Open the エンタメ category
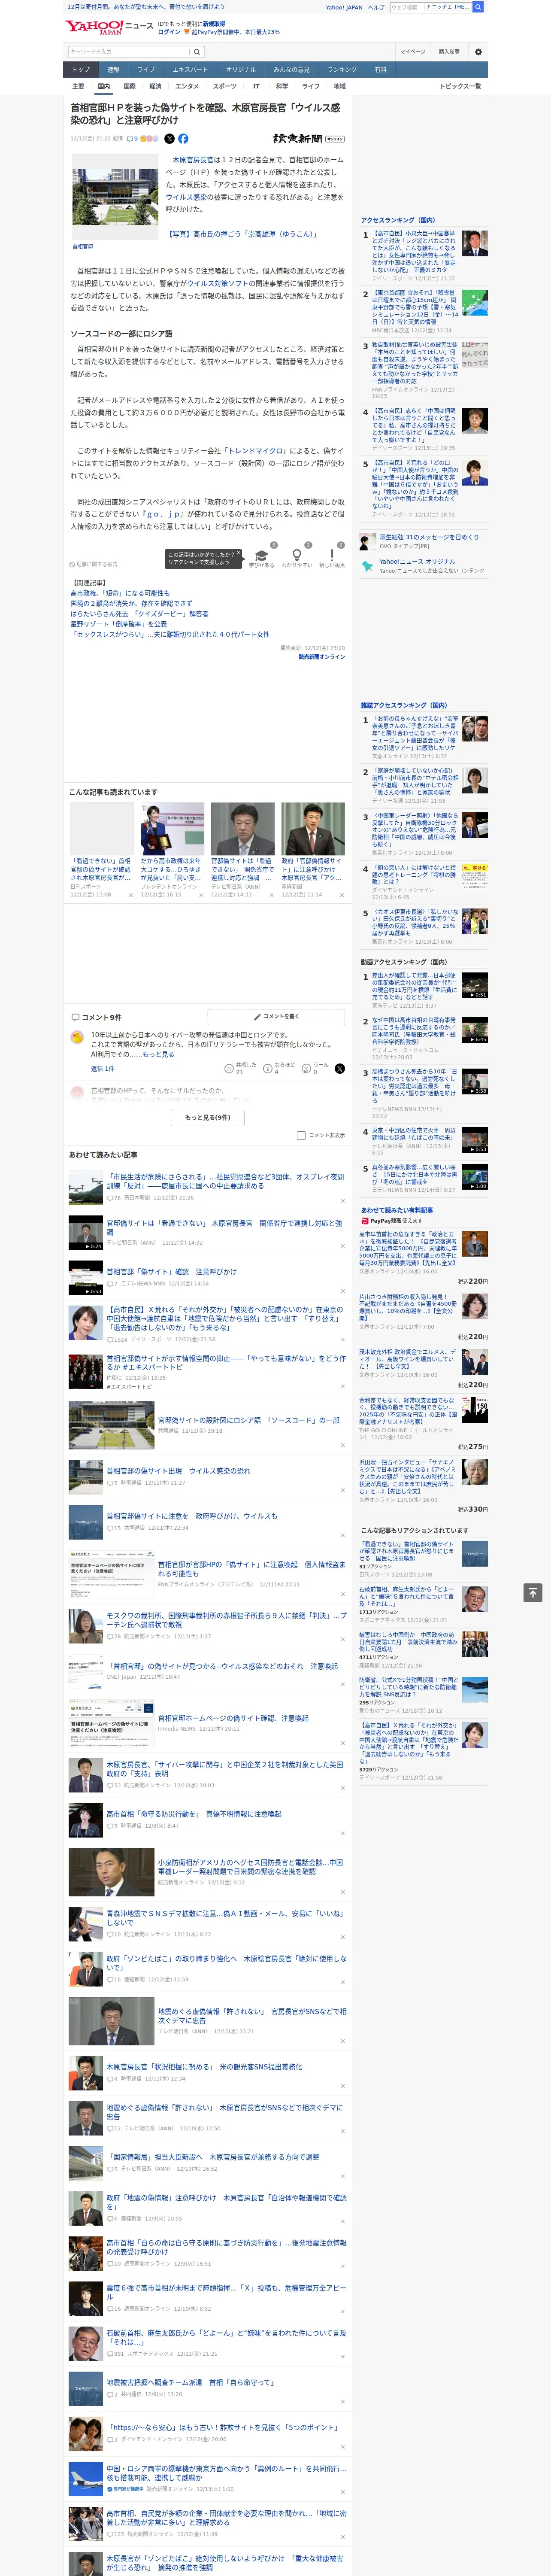 click(x=187, y=86)
